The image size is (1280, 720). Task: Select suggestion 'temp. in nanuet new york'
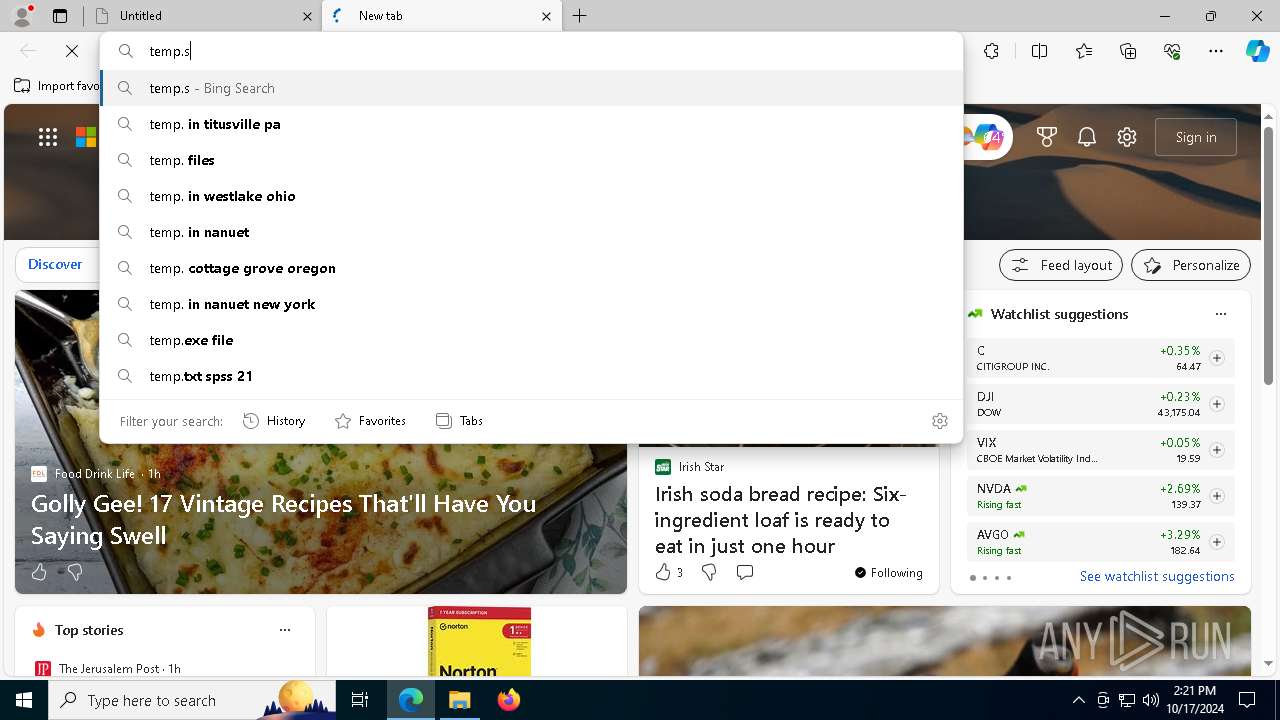pyautogui.click(x=531, y=304)
